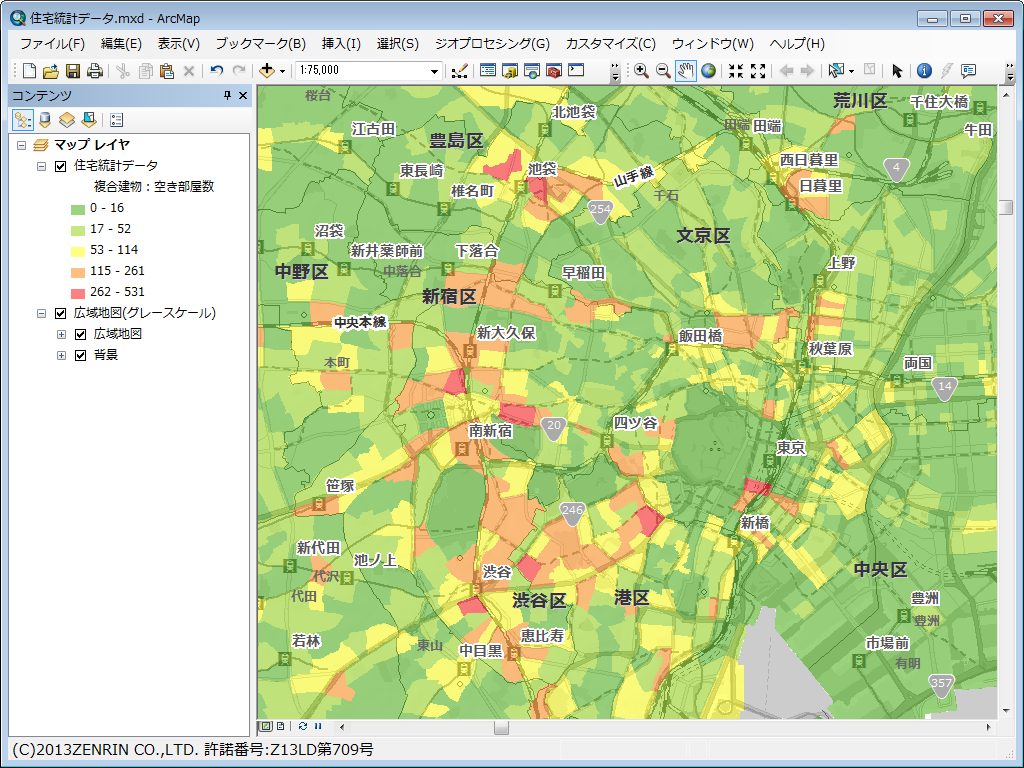Click the 53 - 114 yellow legend swatch
1024x768 pixels.
78,251
